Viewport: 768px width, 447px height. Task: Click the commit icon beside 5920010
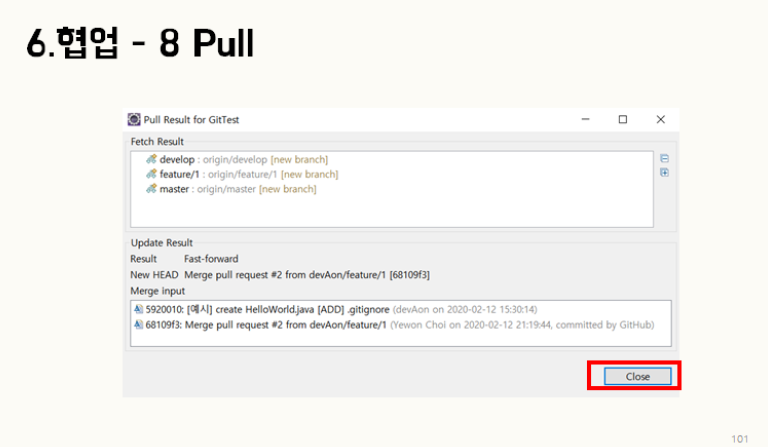click(139, 309)
